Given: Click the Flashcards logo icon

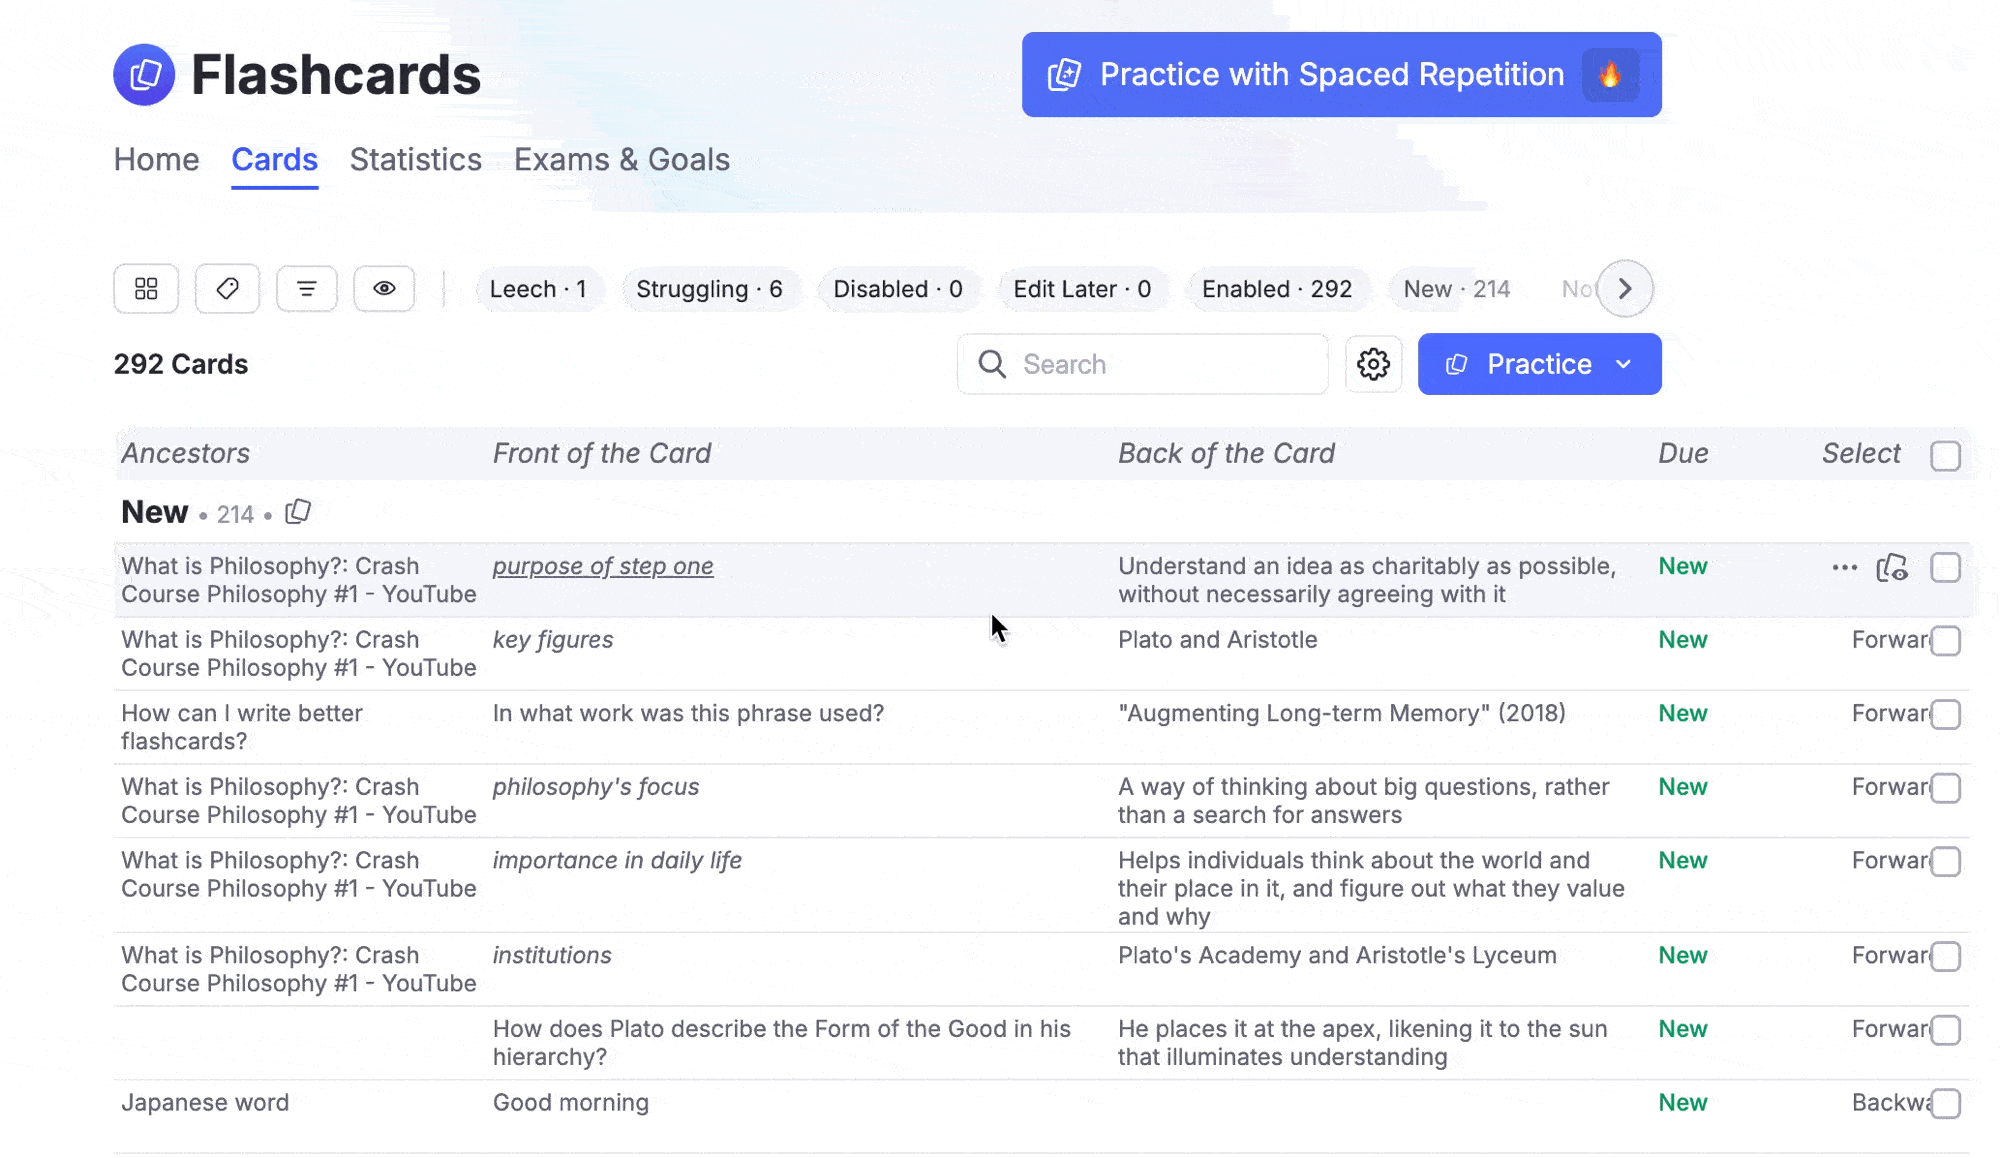Looking at the screenshot, I should [144, 75].
